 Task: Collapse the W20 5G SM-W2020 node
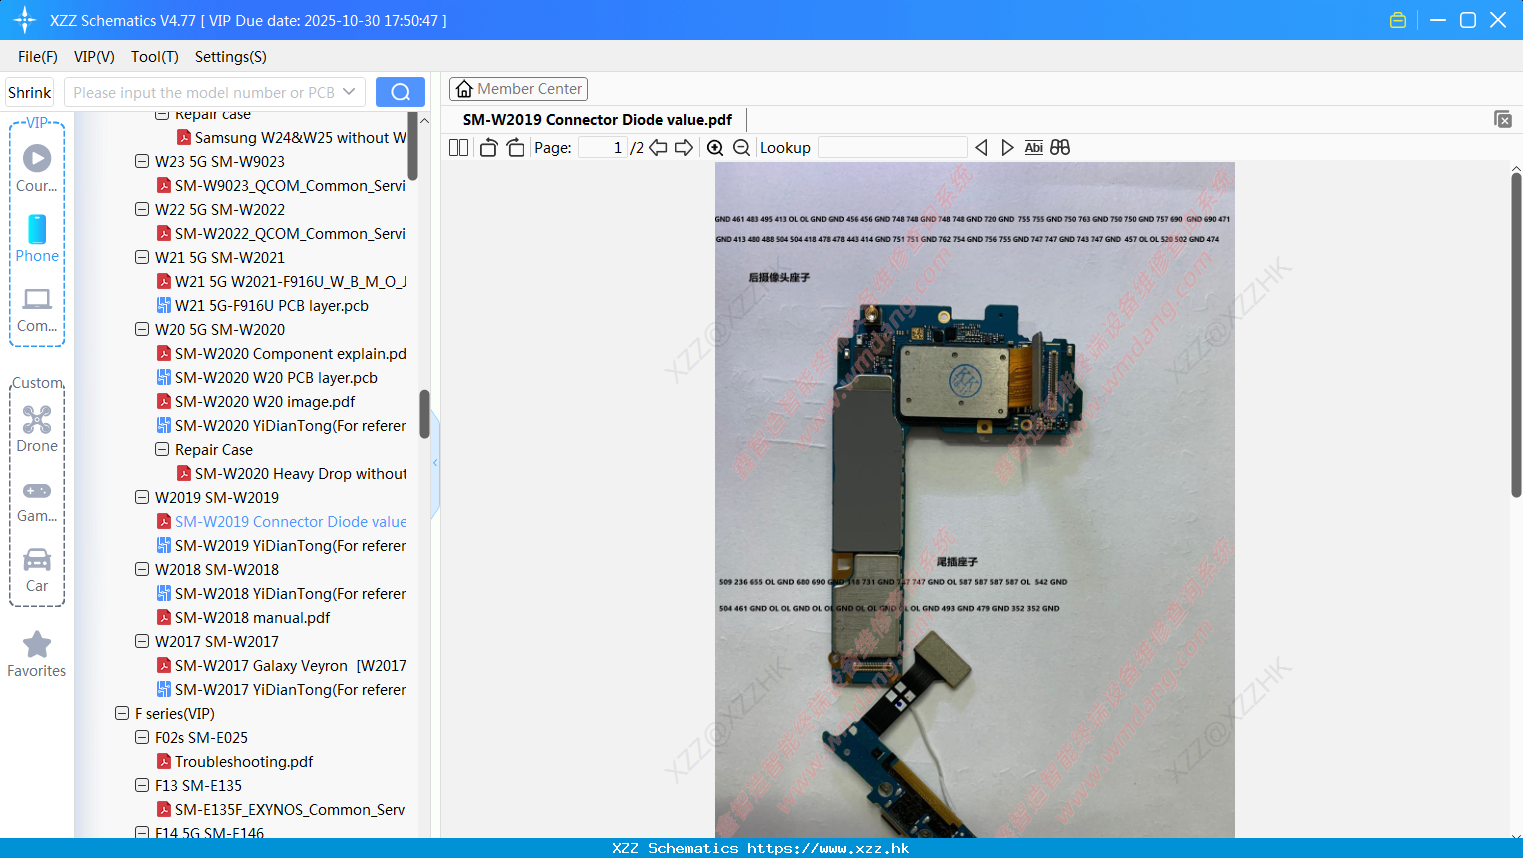[142, 329]
